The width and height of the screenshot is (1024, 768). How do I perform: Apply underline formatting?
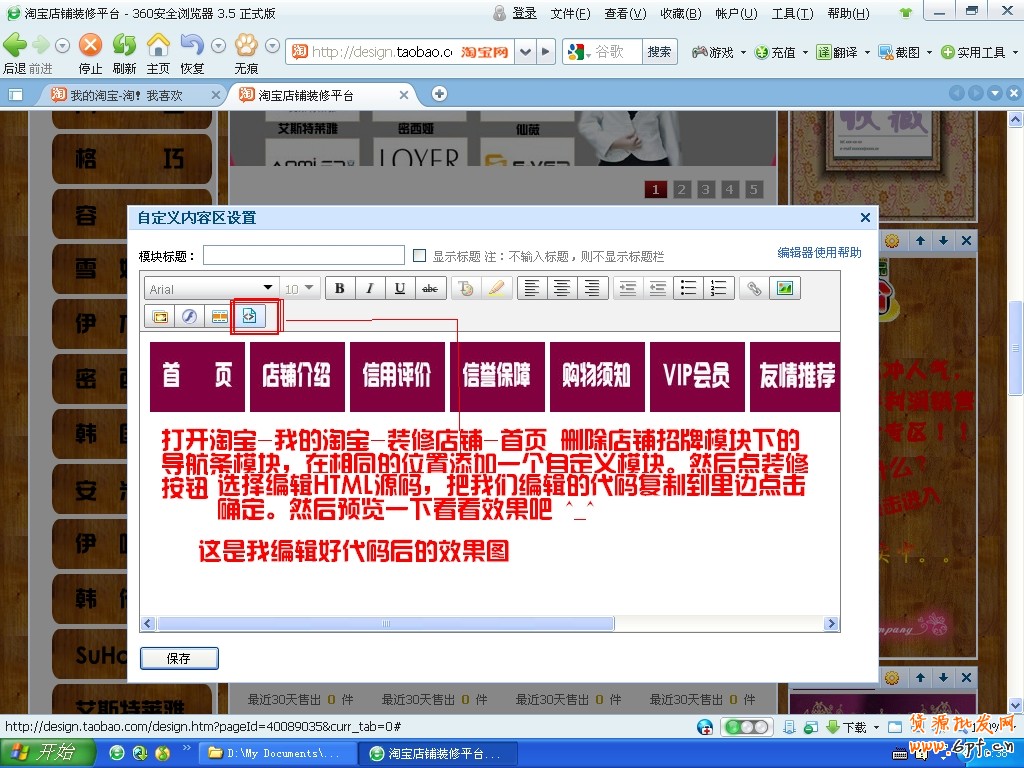400,288
